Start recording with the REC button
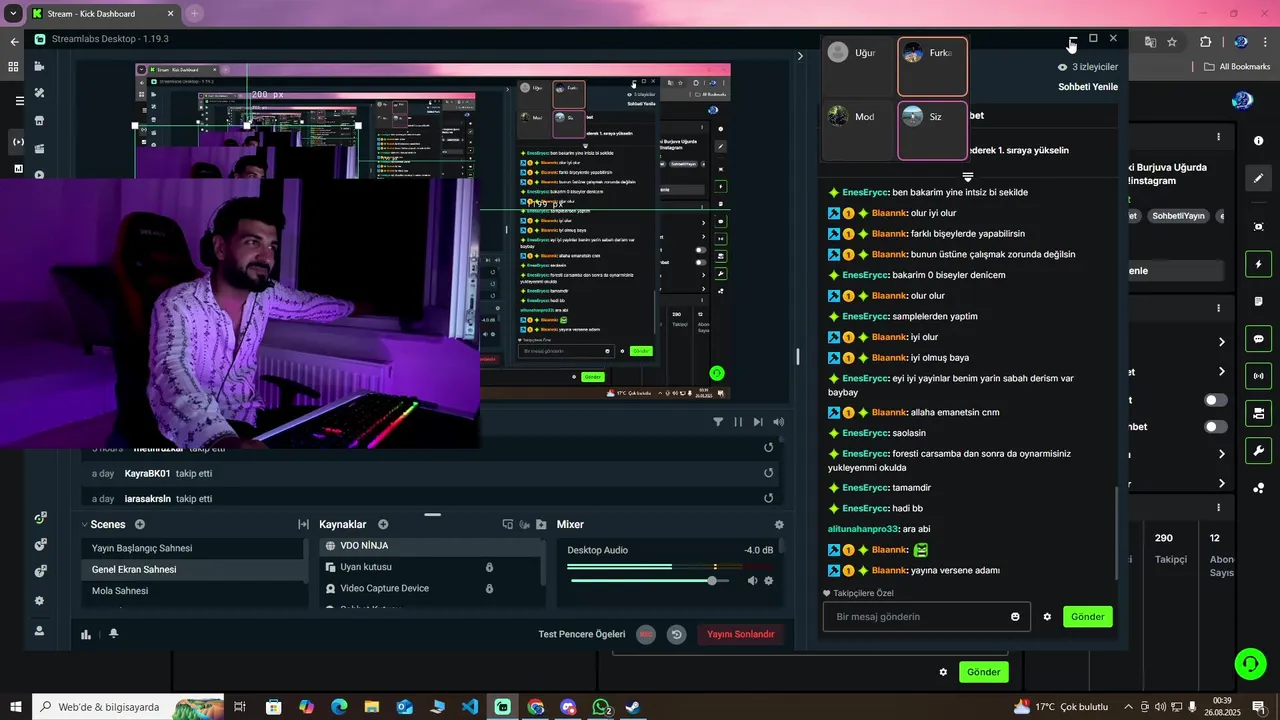 point(647,634)
